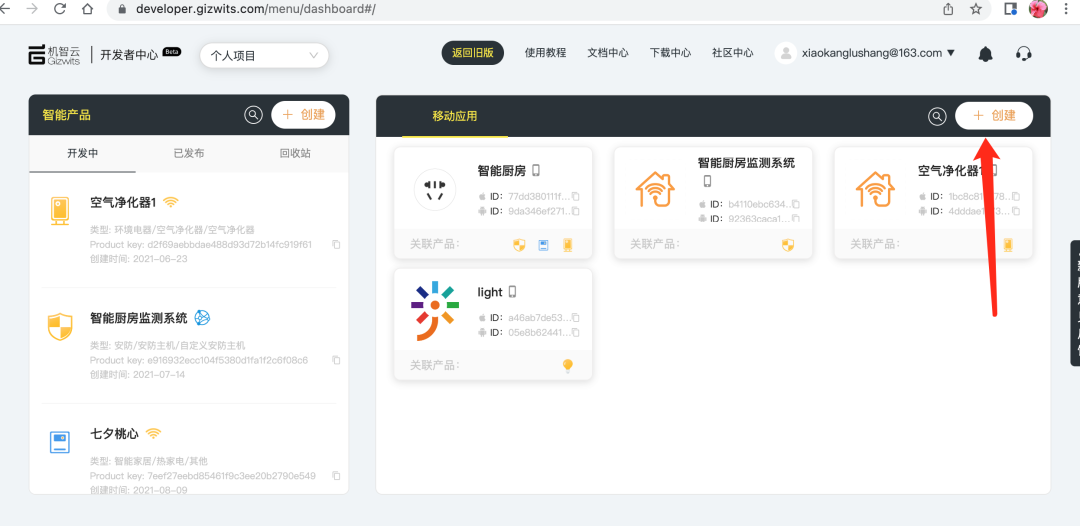This screenshot has height=526, width=1080.
Task: Open 社区中心 from the top navigation
Action: click(733, 53)
